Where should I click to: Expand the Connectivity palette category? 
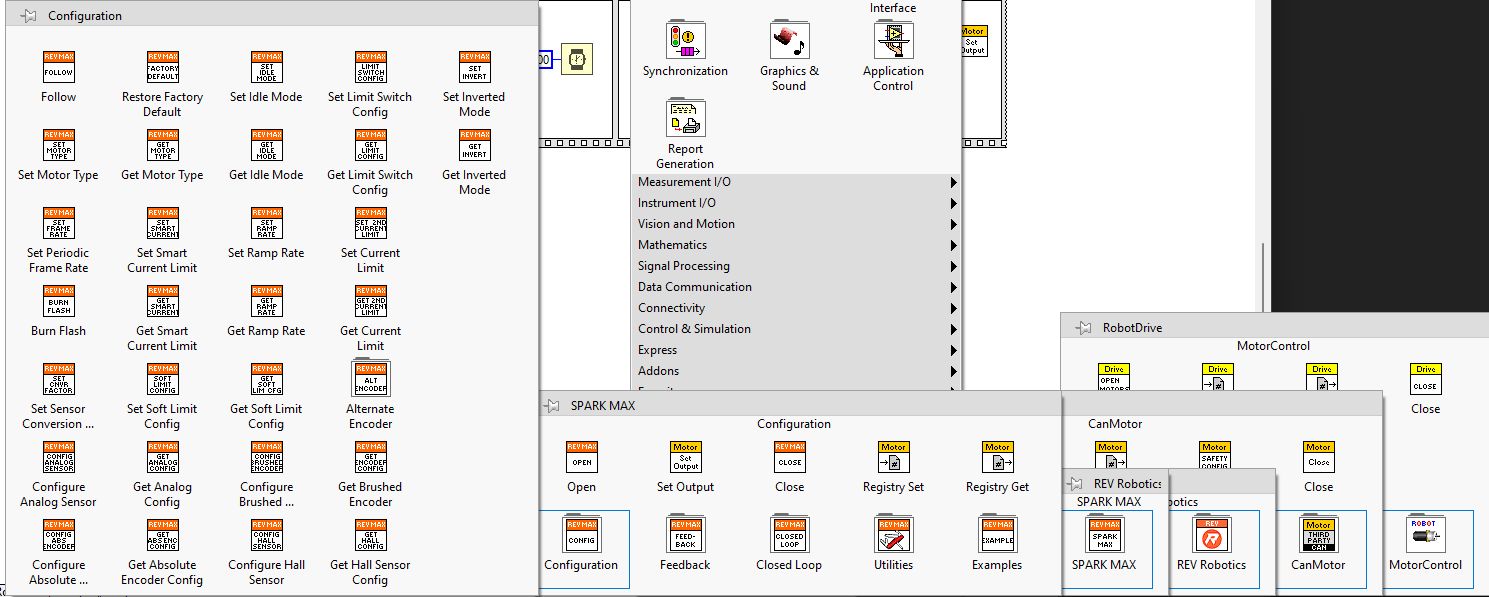pos(797,308)
